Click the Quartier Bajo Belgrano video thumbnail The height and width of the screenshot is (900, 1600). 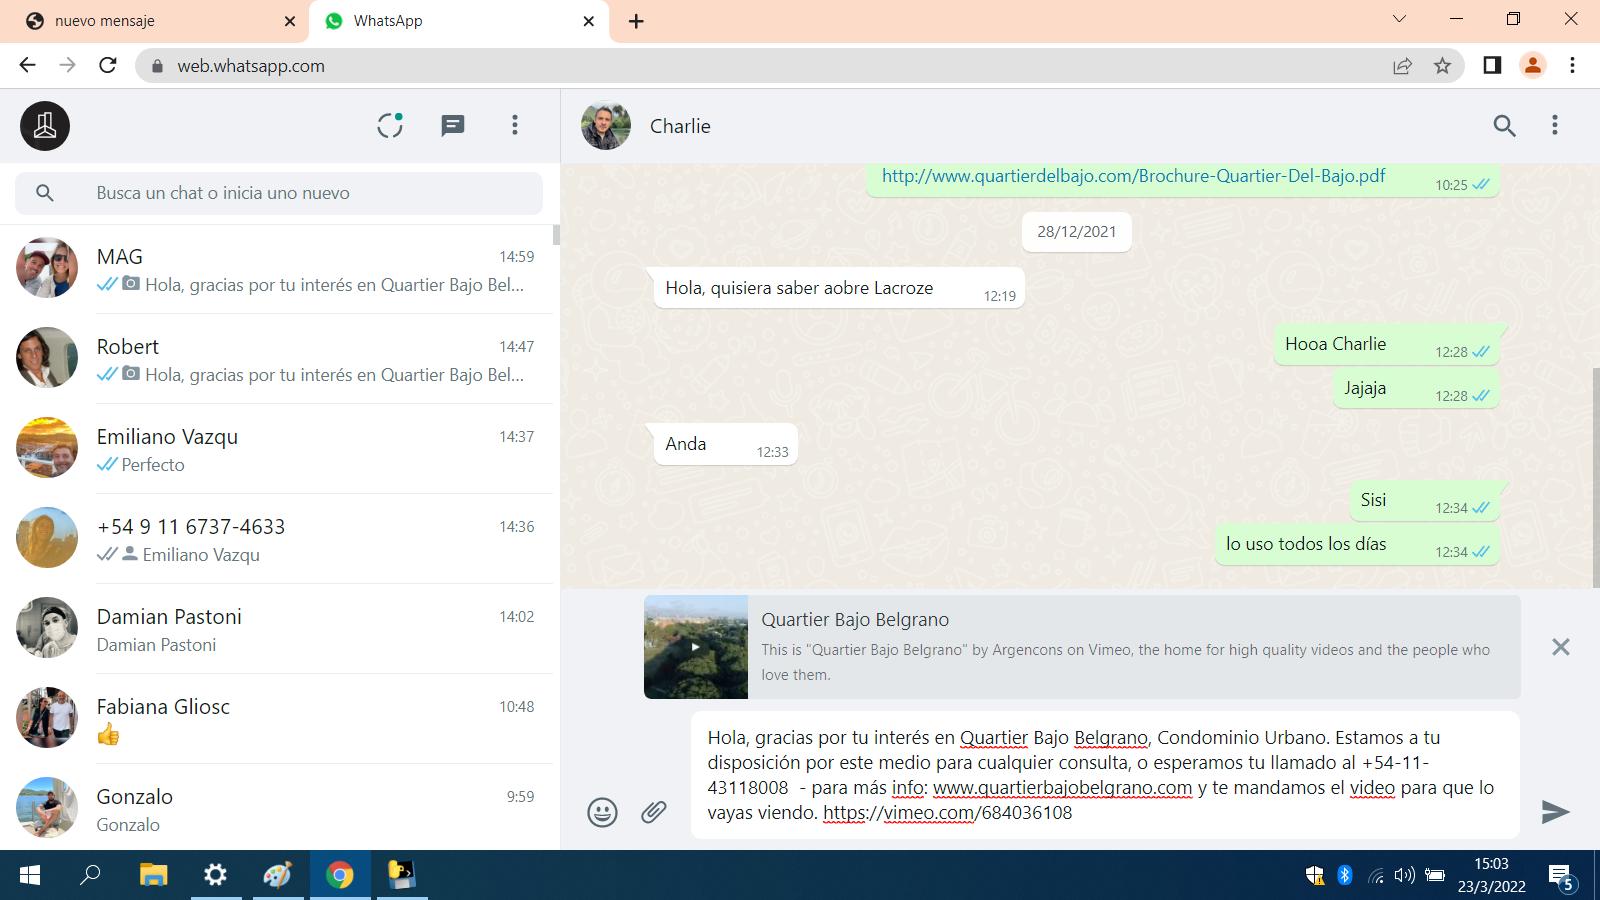pyautogui.click(x=696, y=647)
